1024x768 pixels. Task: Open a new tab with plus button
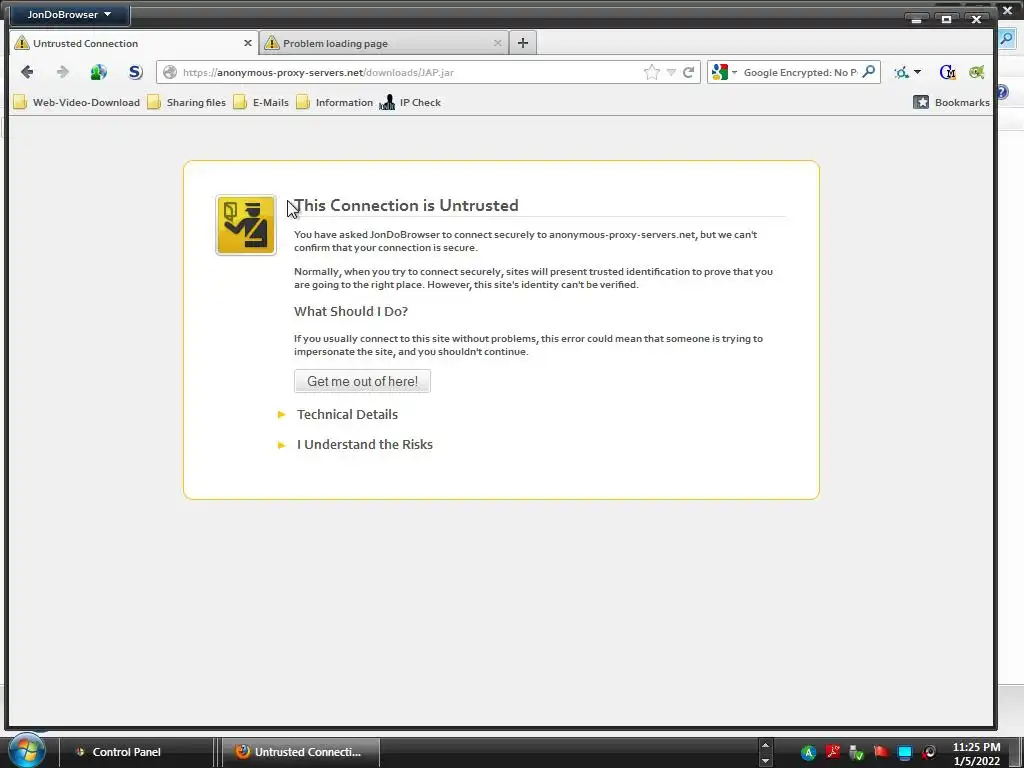(522, 43)
